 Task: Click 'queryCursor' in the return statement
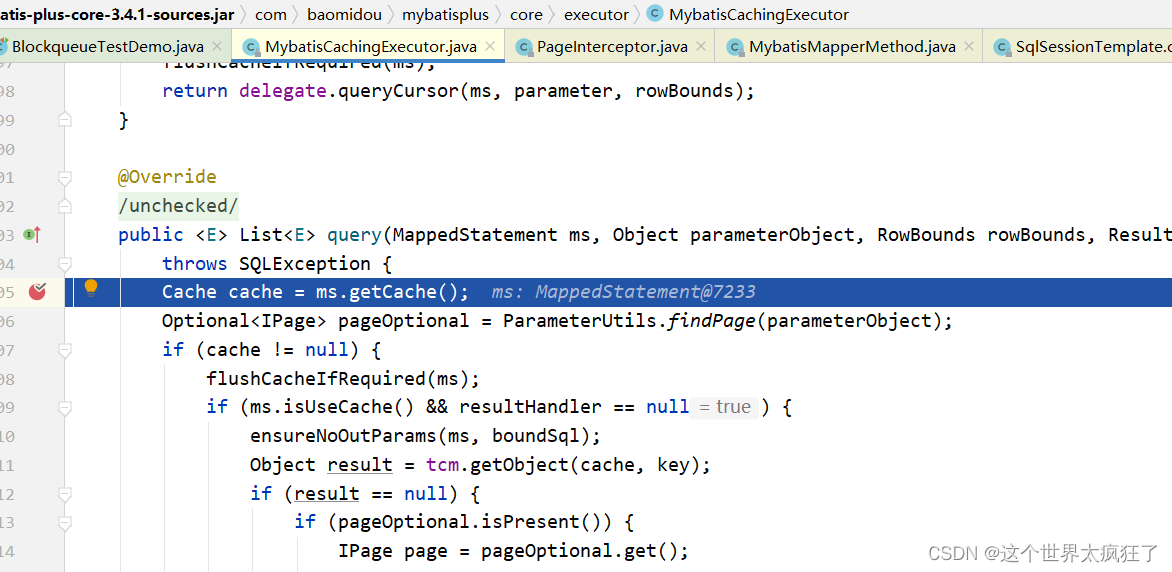point(398,90)
